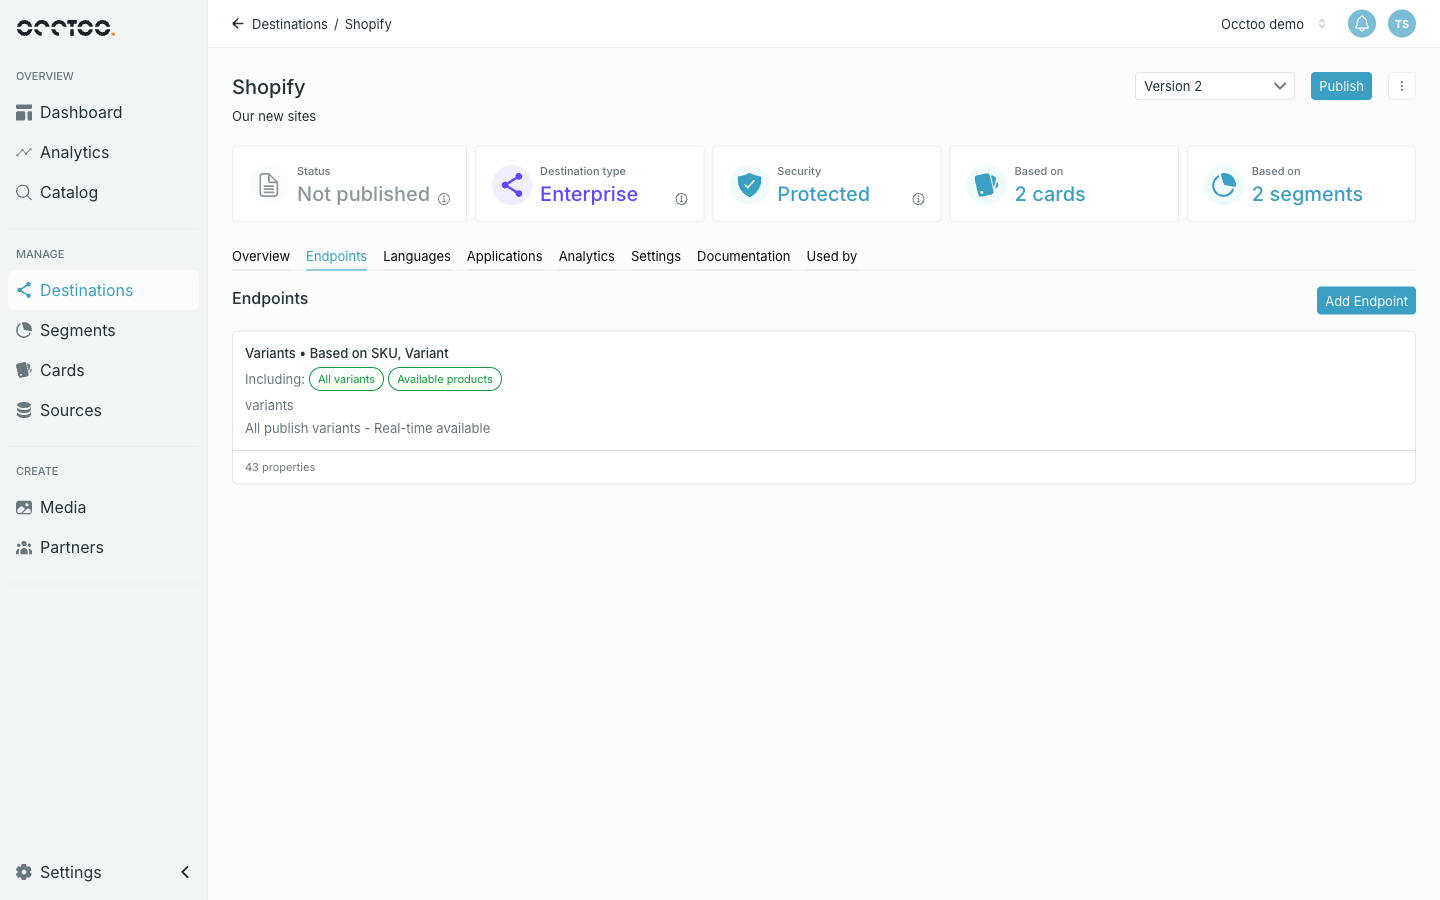Click the Partners people icon

point(24,548)
